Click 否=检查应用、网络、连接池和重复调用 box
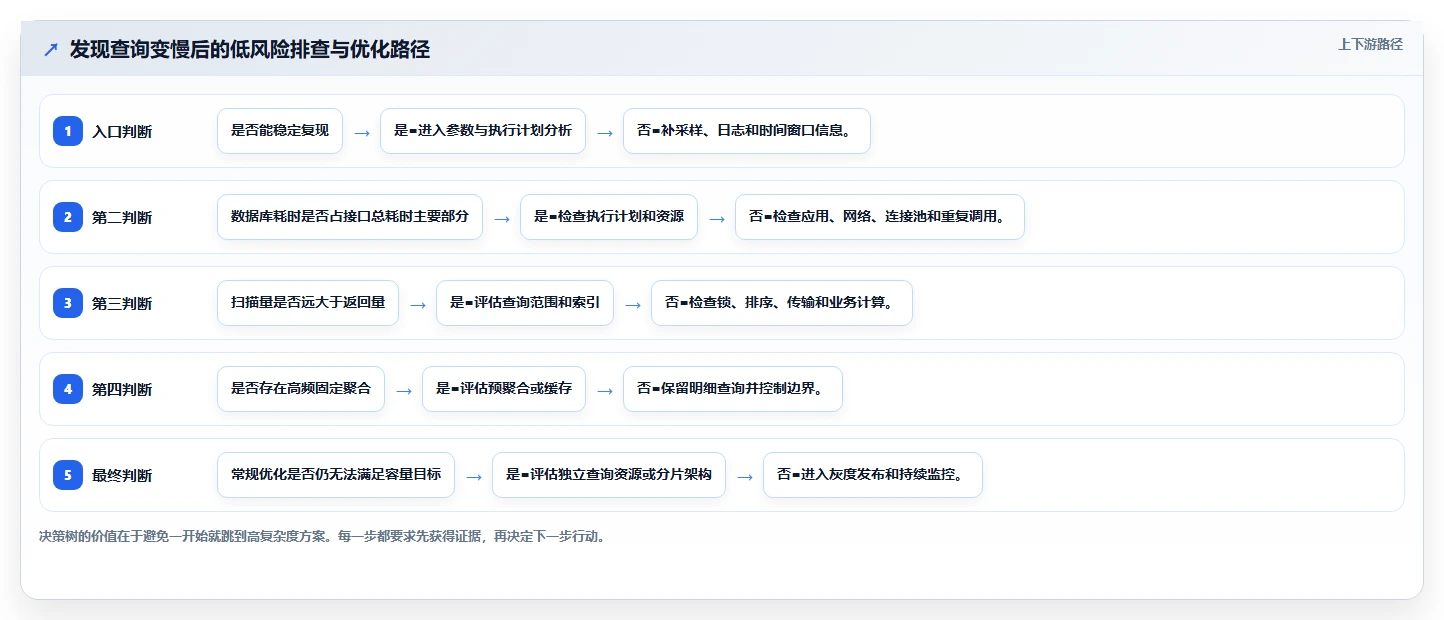Screen dimensions: 1444x620 (880, 217)
